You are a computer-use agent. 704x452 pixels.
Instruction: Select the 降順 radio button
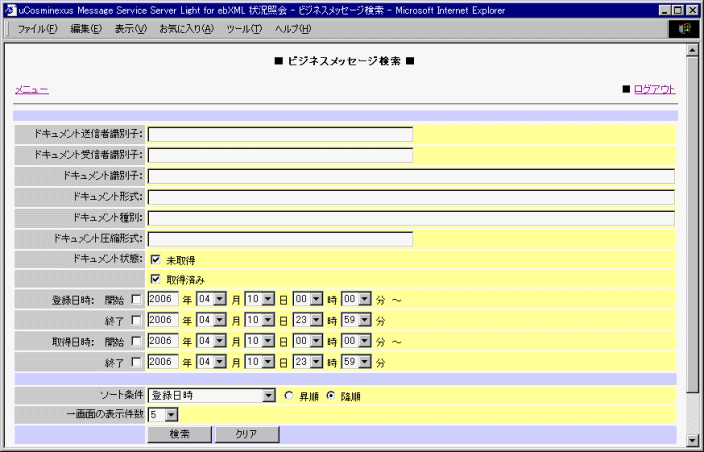pyautogui.click(x=331, y=396)
